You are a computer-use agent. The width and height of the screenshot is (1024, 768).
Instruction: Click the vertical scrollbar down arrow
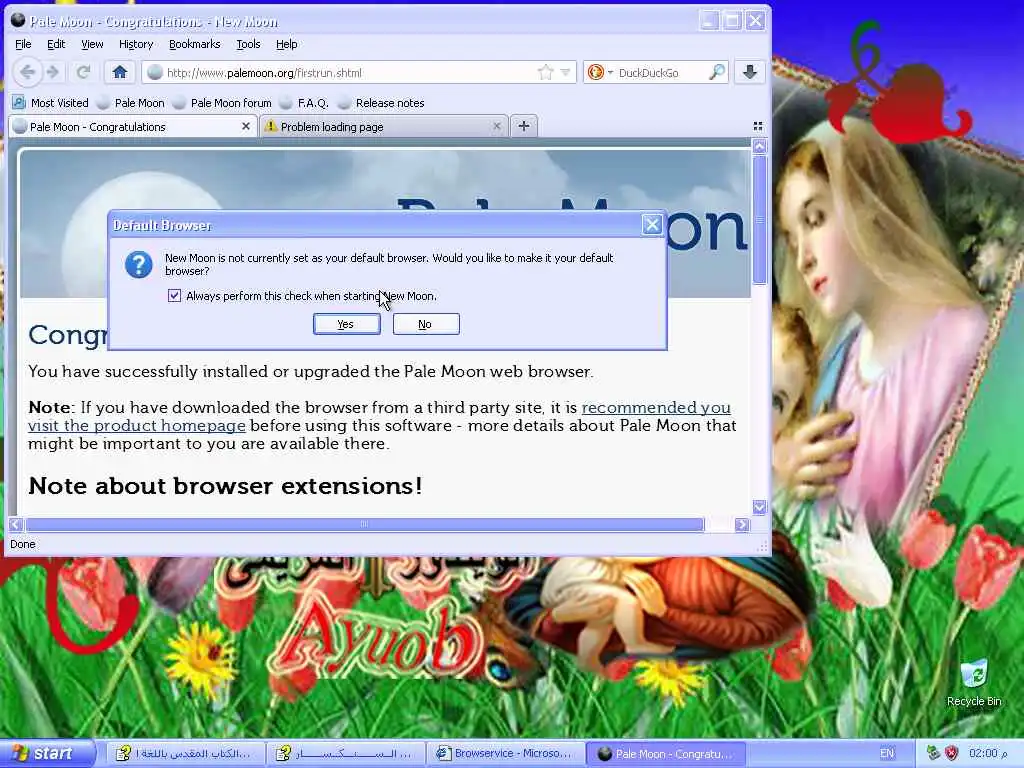pos(759,507)
